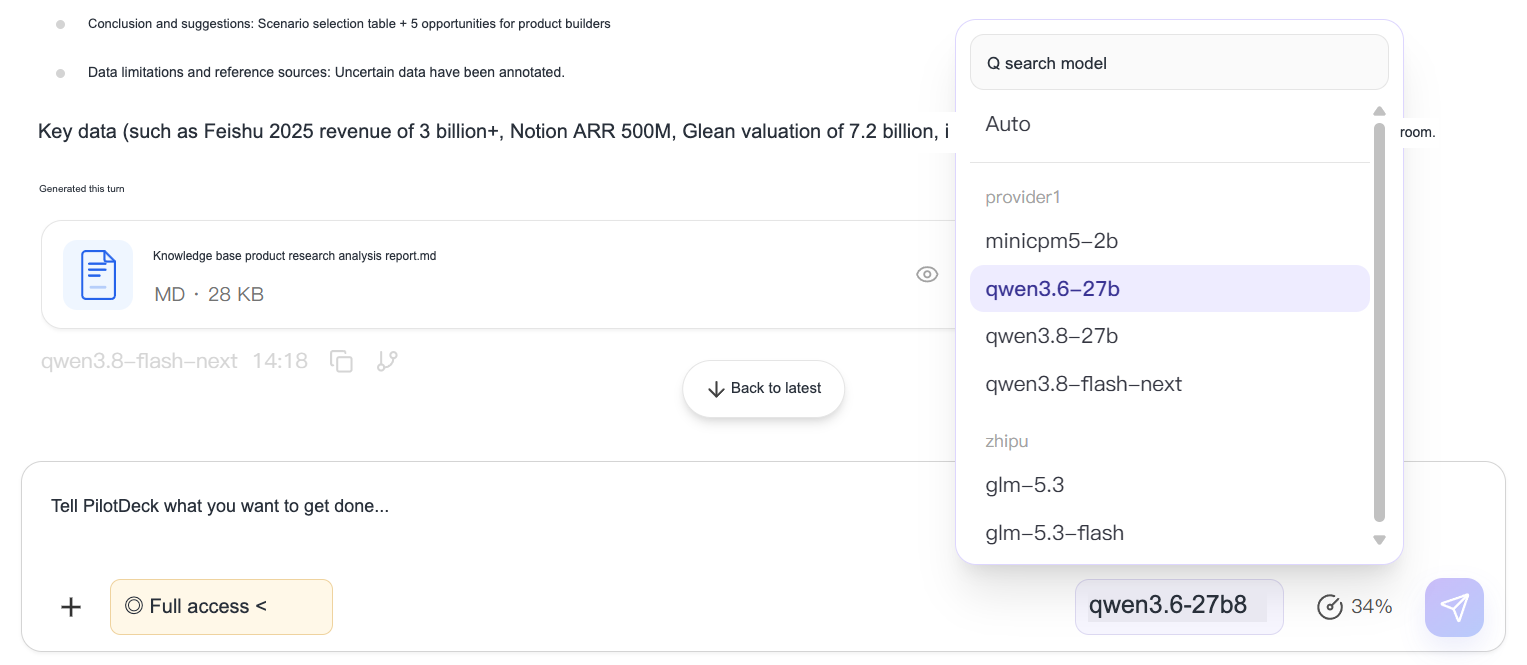Click the zhipu group header
The width and height of the screenshot is (1527, 665).
pos(1006,441)
